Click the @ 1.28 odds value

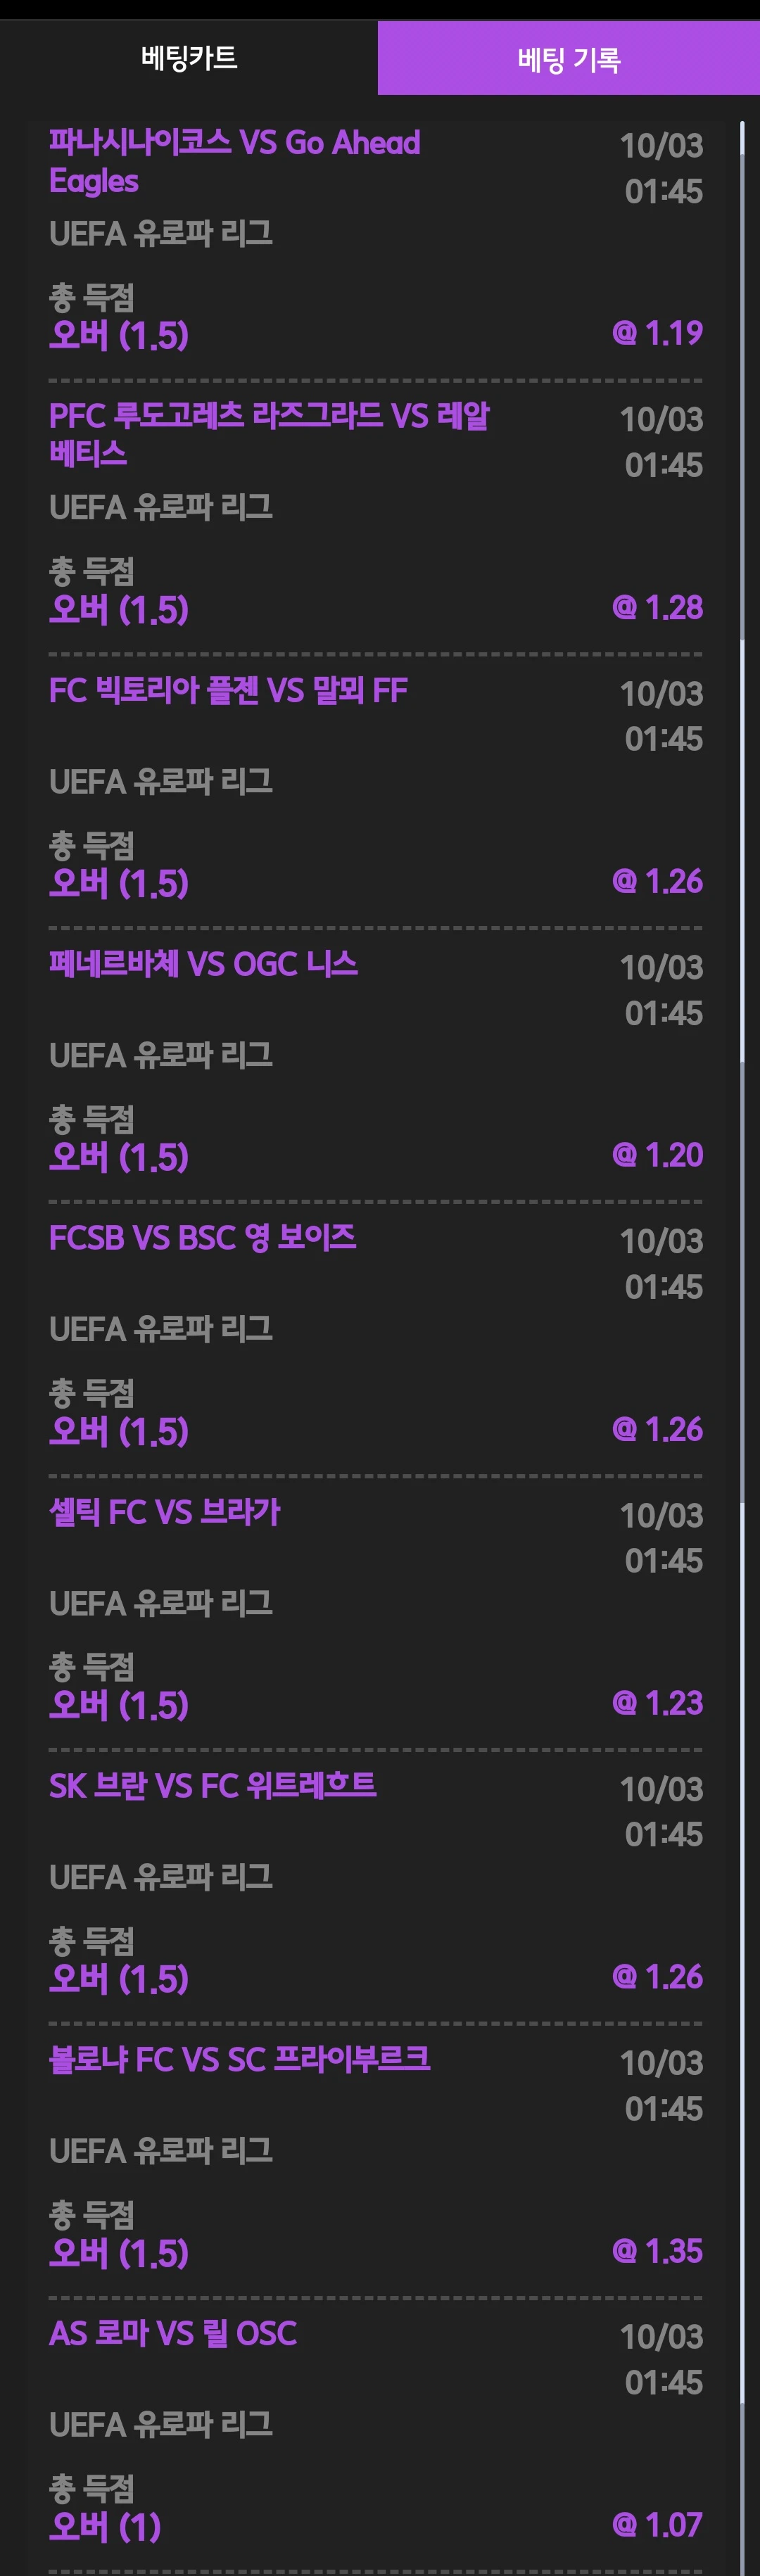coord(657,607)
